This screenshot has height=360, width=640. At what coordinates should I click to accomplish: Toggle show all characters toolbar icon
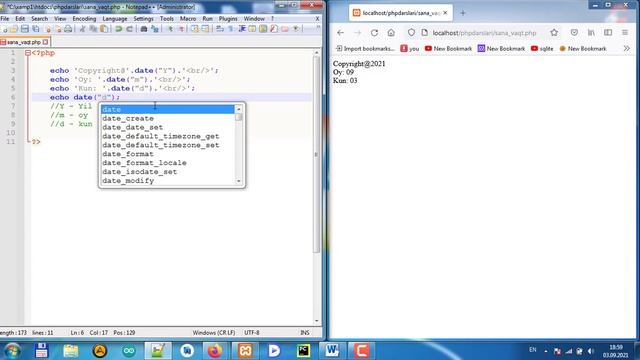tap(231, 29)
